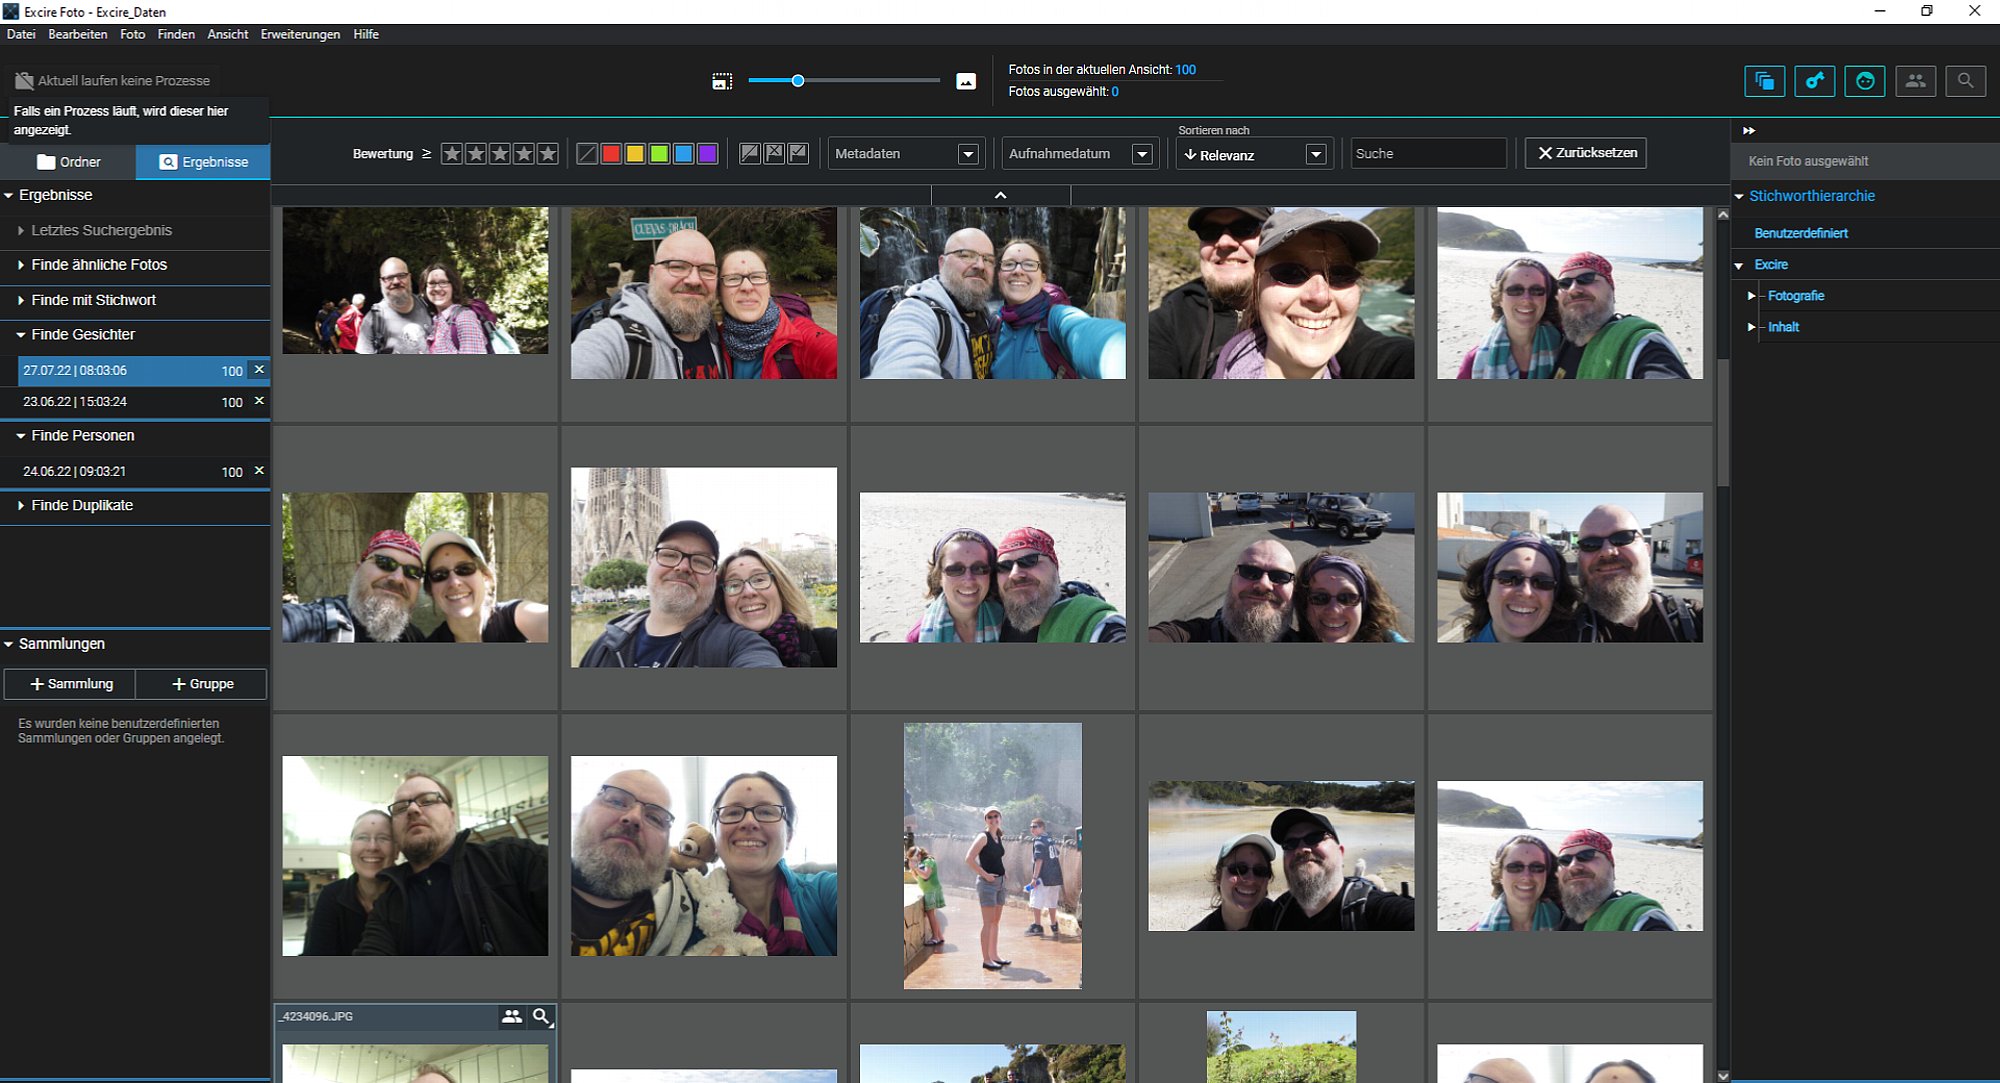Open the Aufnahmedatum dropdown
2000x1083 pixels.
1080,154
